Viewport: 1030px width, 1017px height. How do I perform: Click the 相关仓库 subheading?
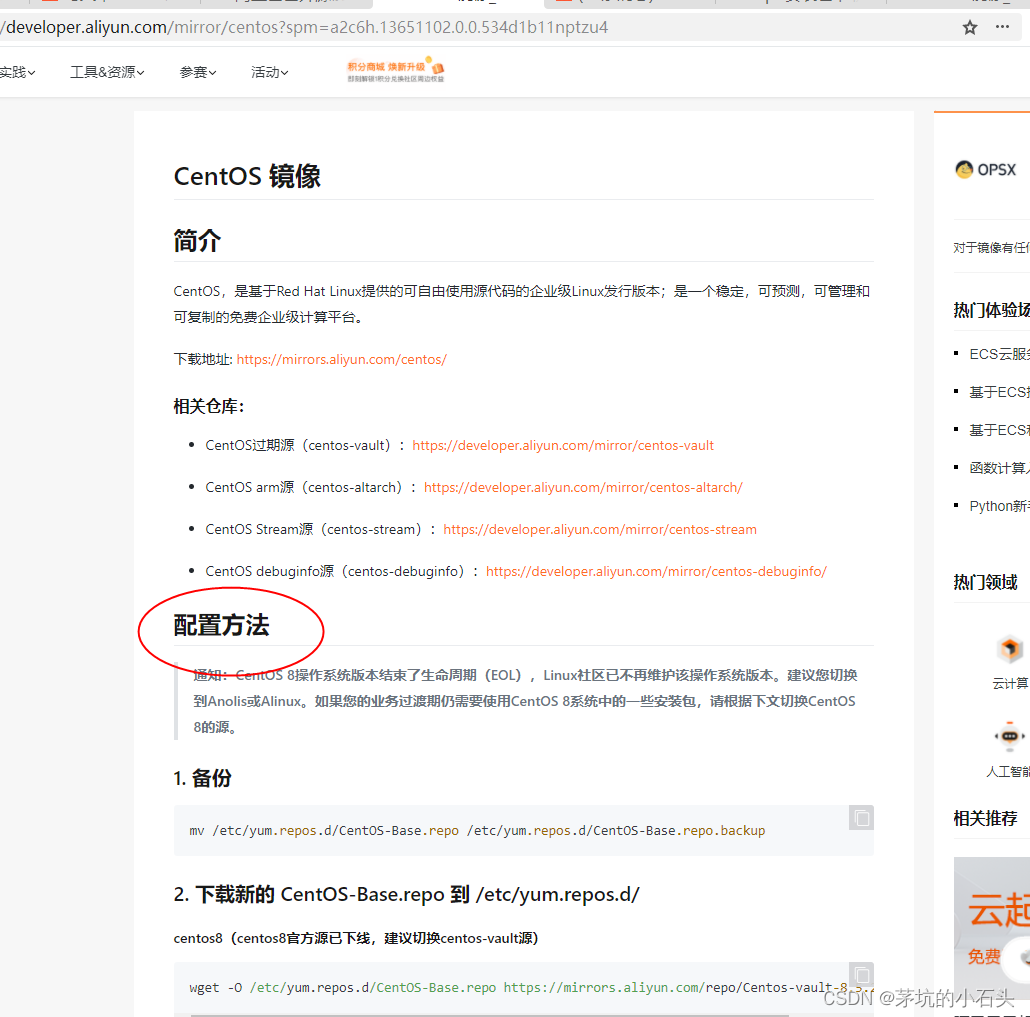(209, 407)
